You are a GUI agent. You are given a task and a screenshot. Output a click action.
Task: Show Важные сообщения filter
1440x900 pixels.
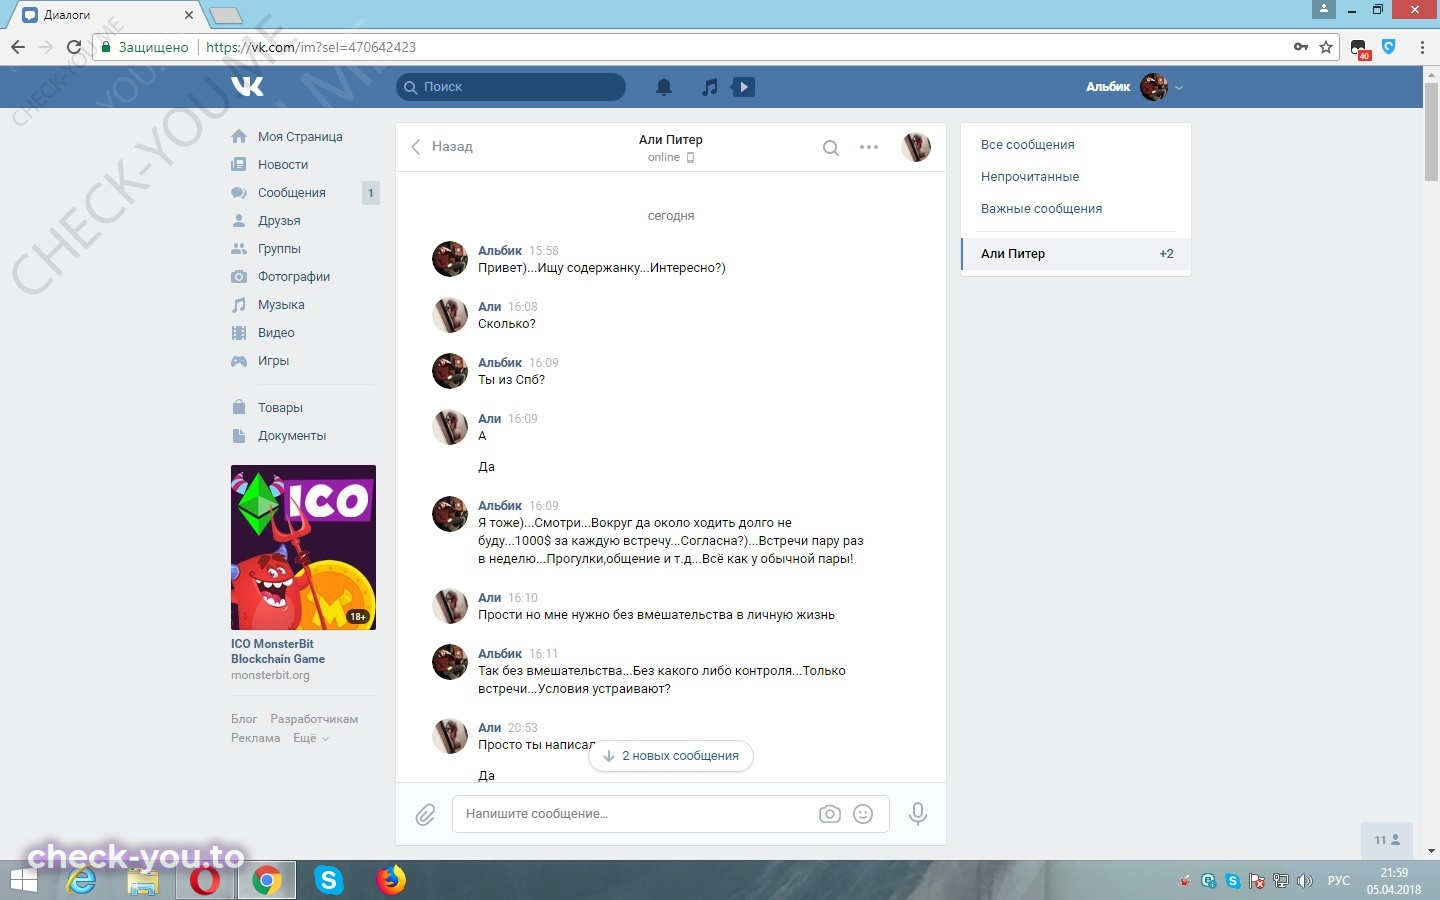1075,209
